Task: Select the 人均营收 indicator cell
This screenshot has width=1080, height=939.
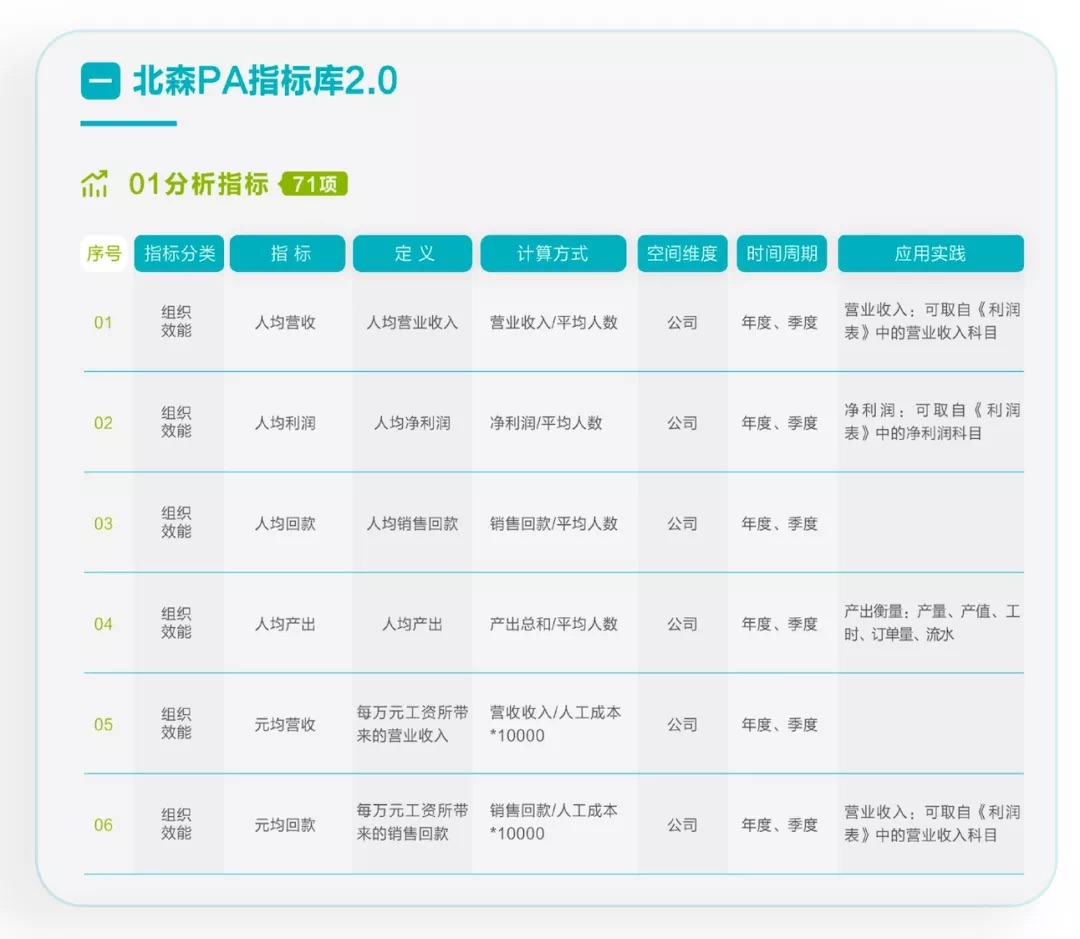Action: (x=287, y=323)
